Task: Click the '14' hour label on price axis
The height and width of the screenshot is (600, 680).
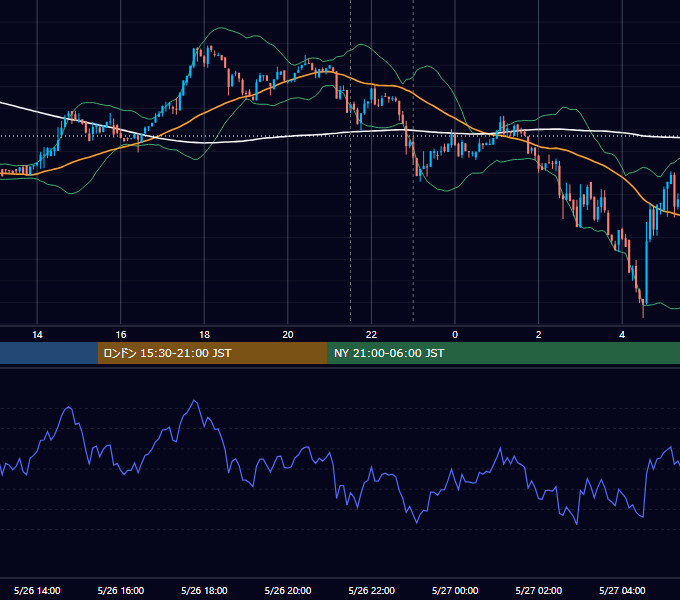Action: click(37, 335)
